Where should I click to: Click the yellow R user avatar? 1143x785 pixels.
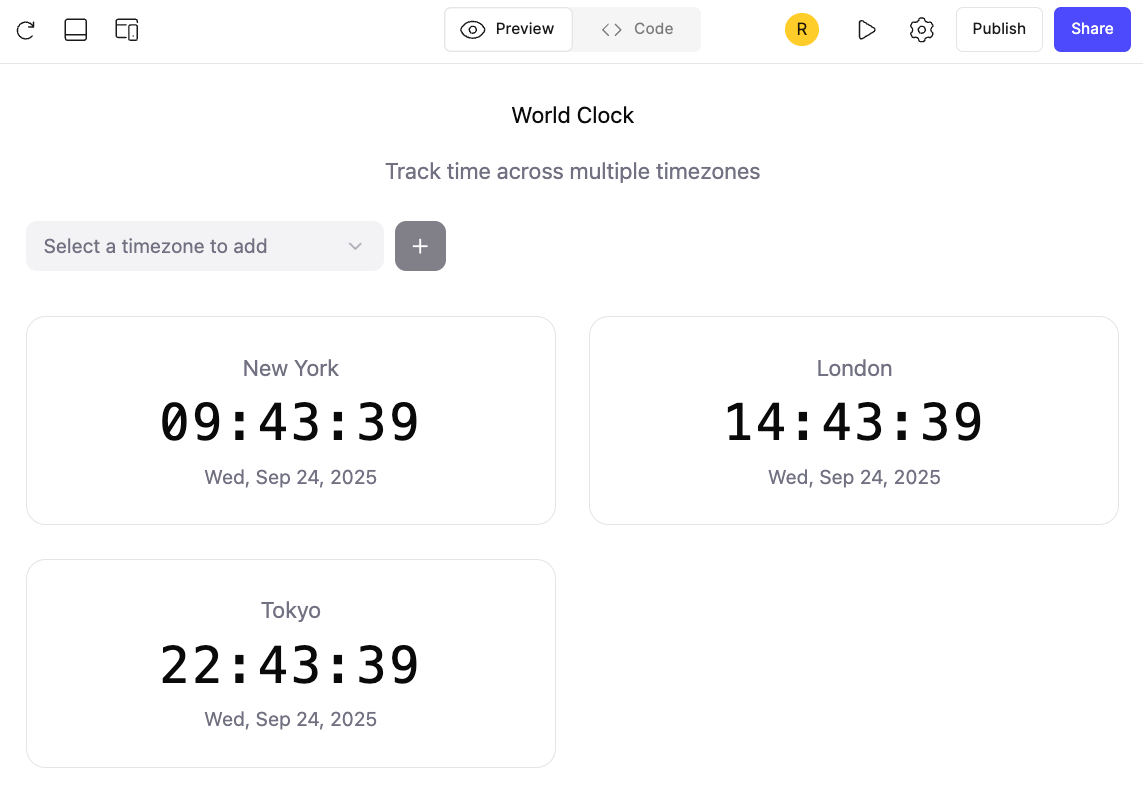(801, 30)
